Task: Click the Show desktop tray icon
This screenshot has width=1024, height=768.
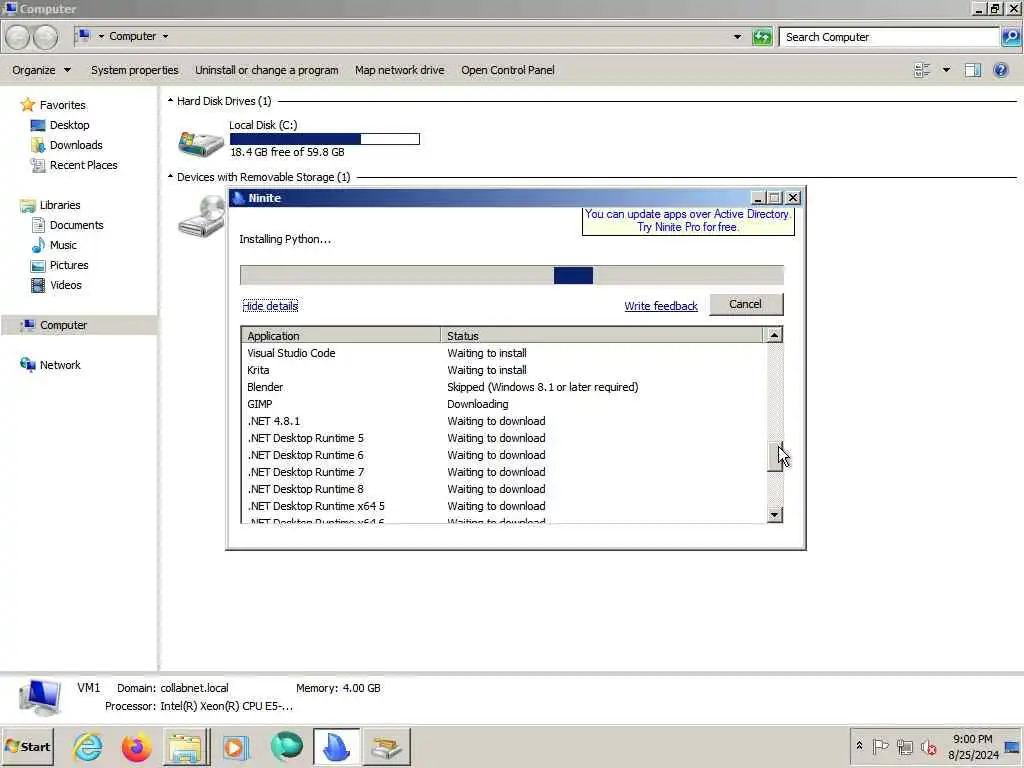Action: tap(1012, 746)
